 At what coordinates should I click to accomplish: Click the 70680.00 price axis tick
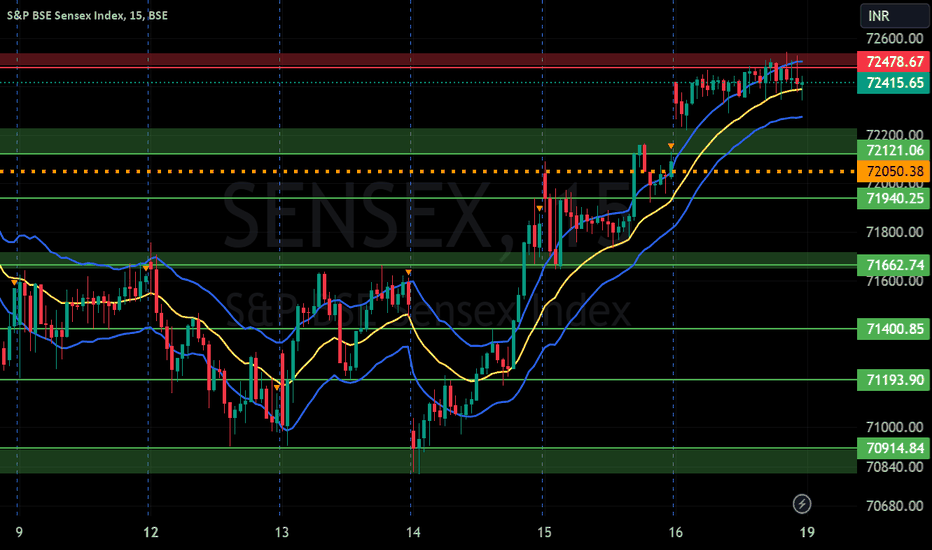coord(895,506)
